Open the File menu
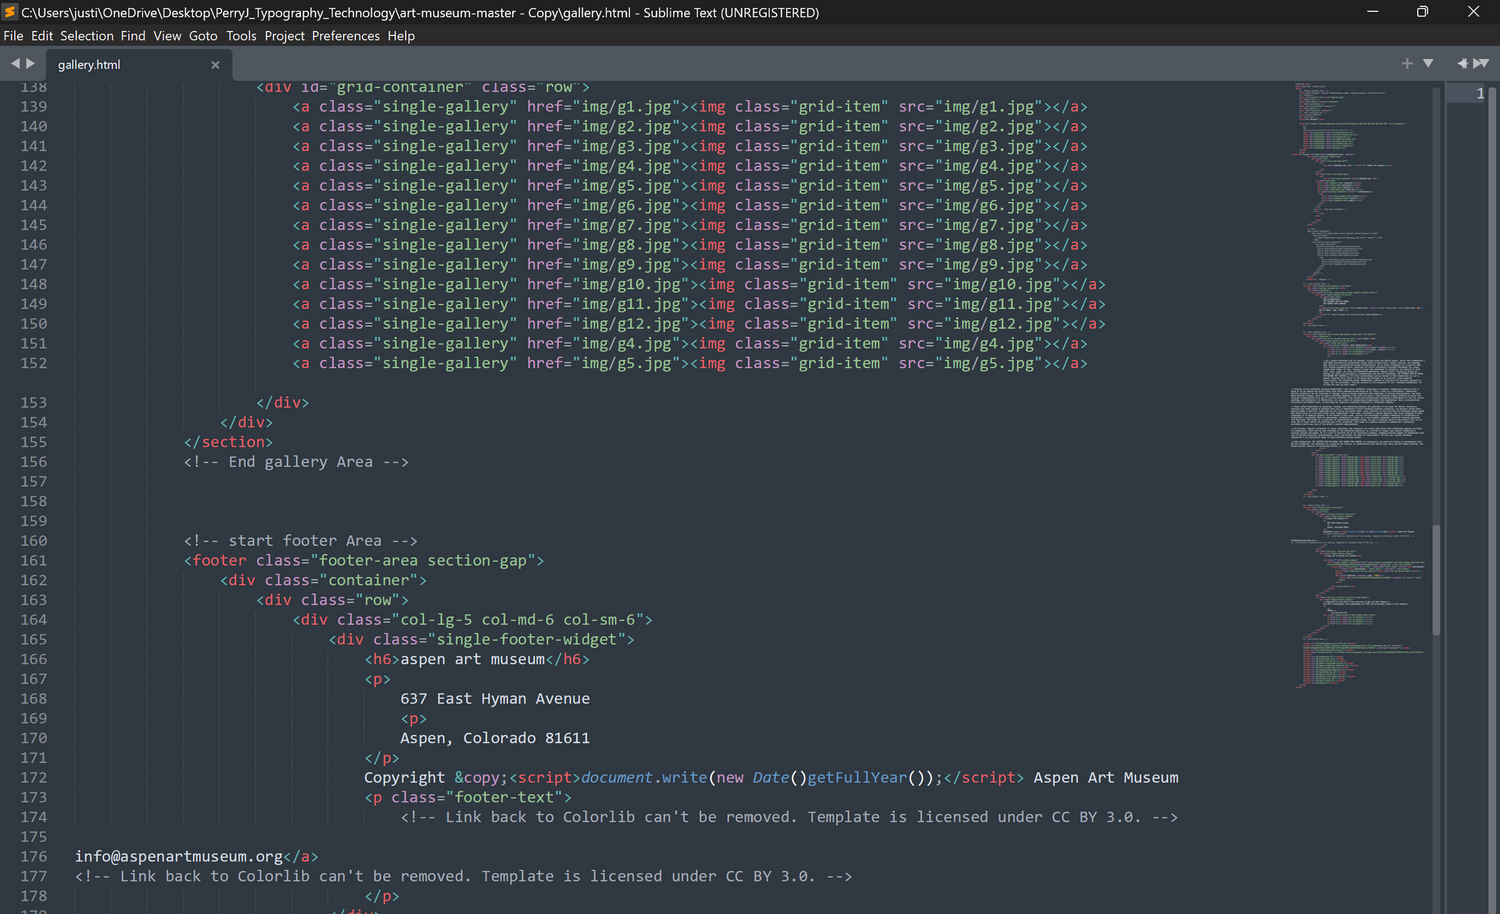The height and width of the screenshot is (914, 1500). tap(13, 36)
